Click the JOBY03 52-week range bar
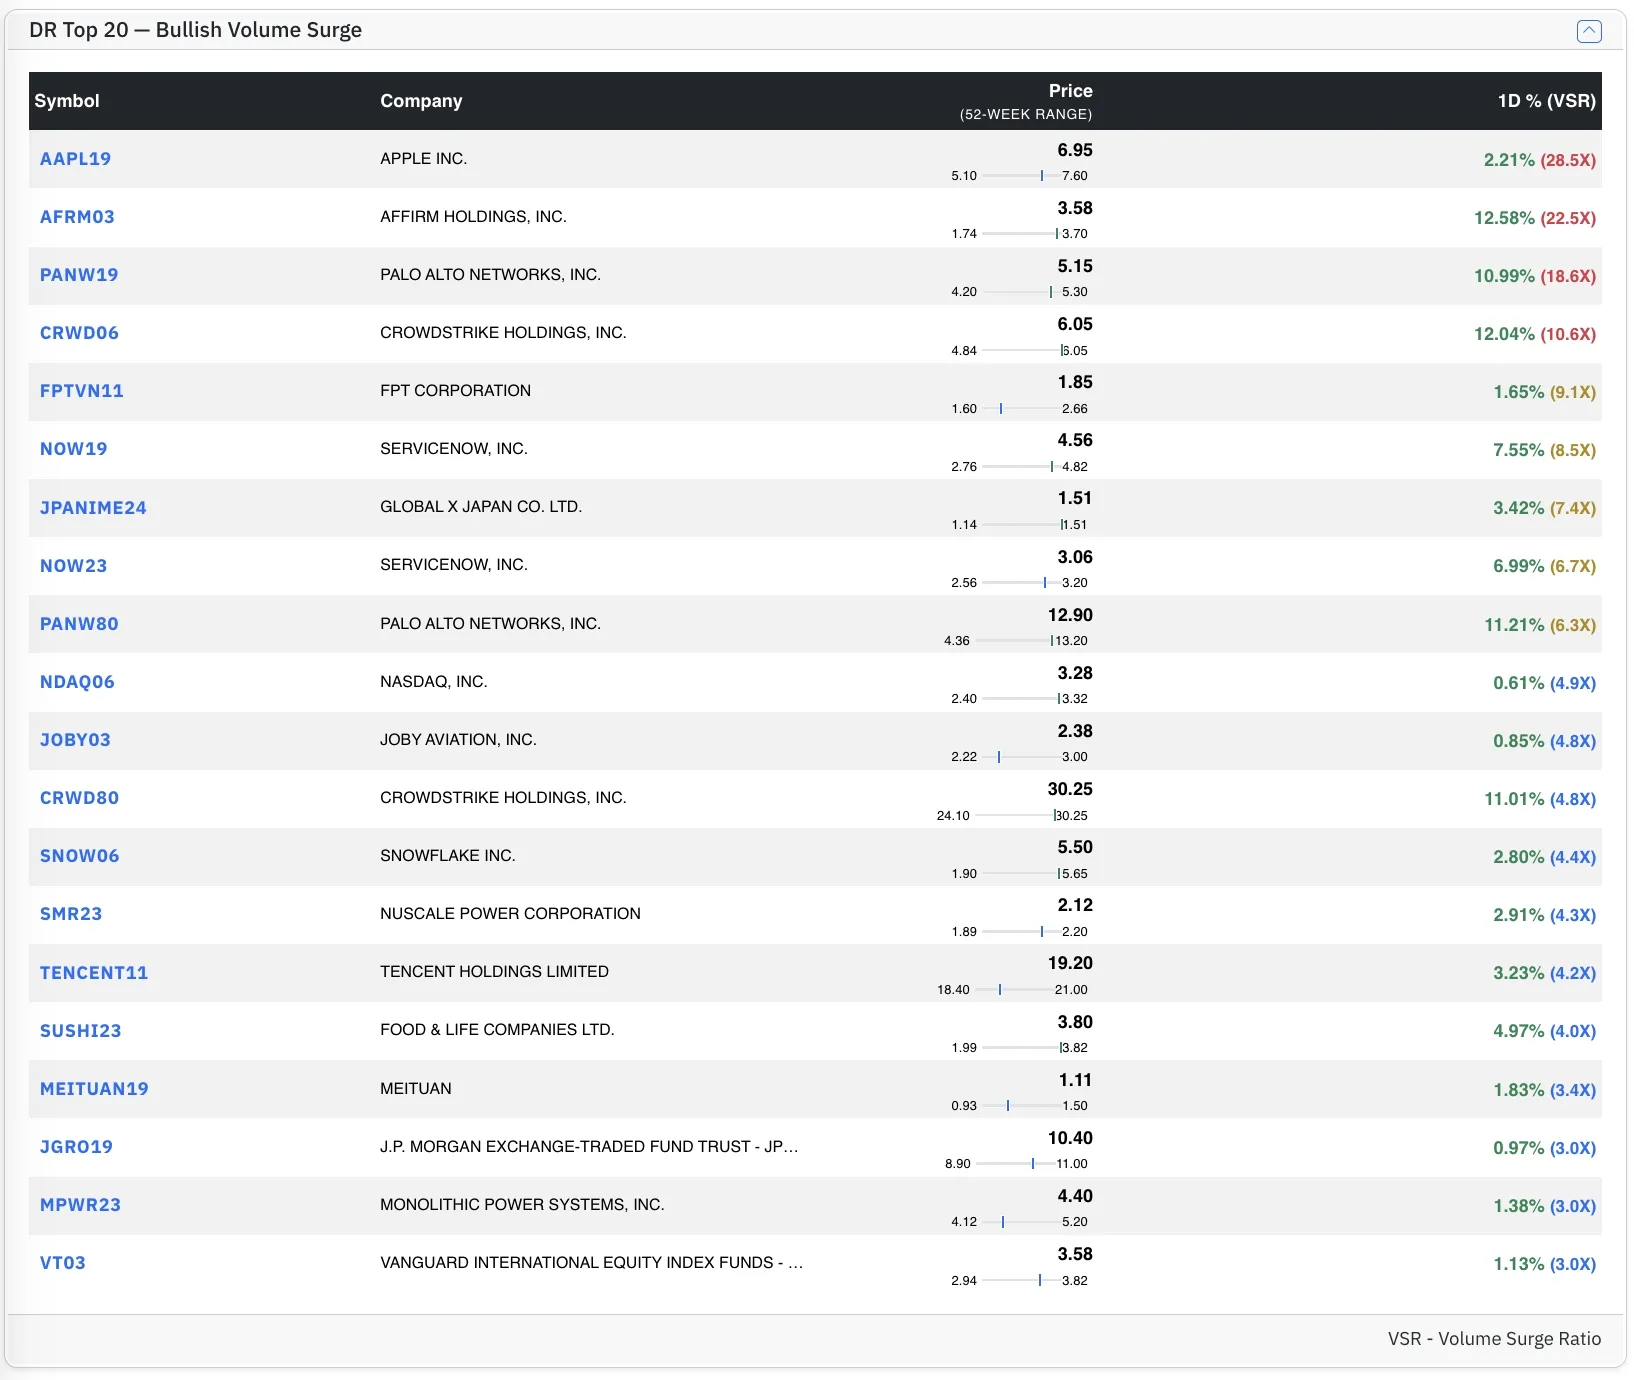Viewport: 1634px width, 1380px height. tap(1020, 757)
